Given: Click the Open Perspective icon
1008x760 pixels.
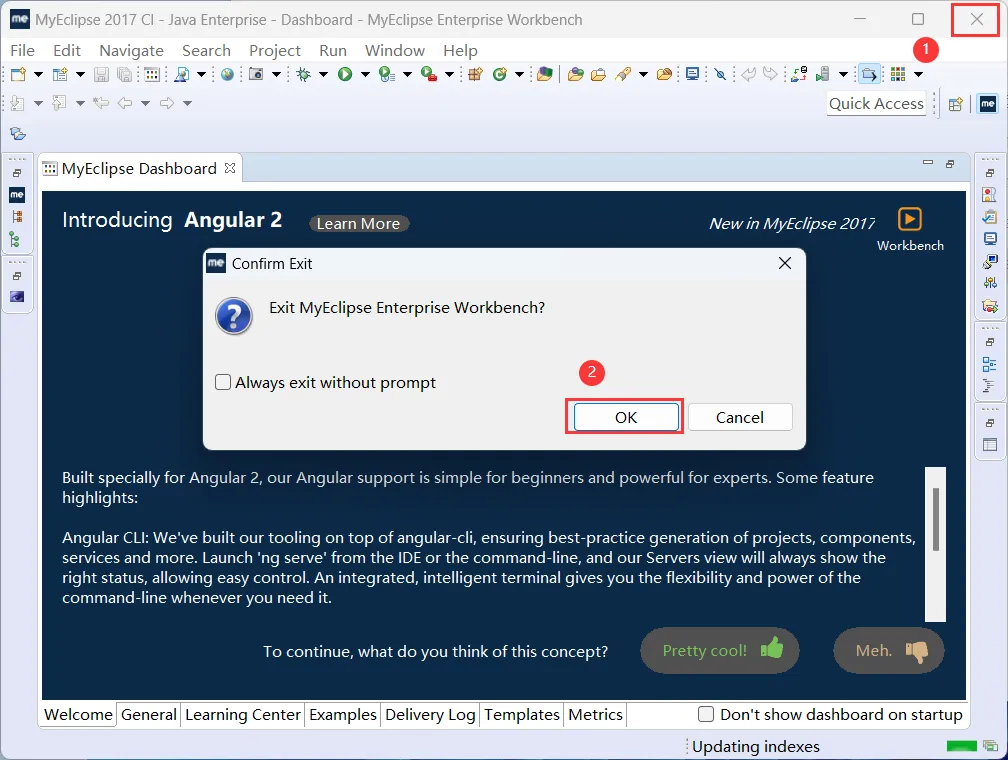Looking at the screenshot, I should [x=956, y=104].
